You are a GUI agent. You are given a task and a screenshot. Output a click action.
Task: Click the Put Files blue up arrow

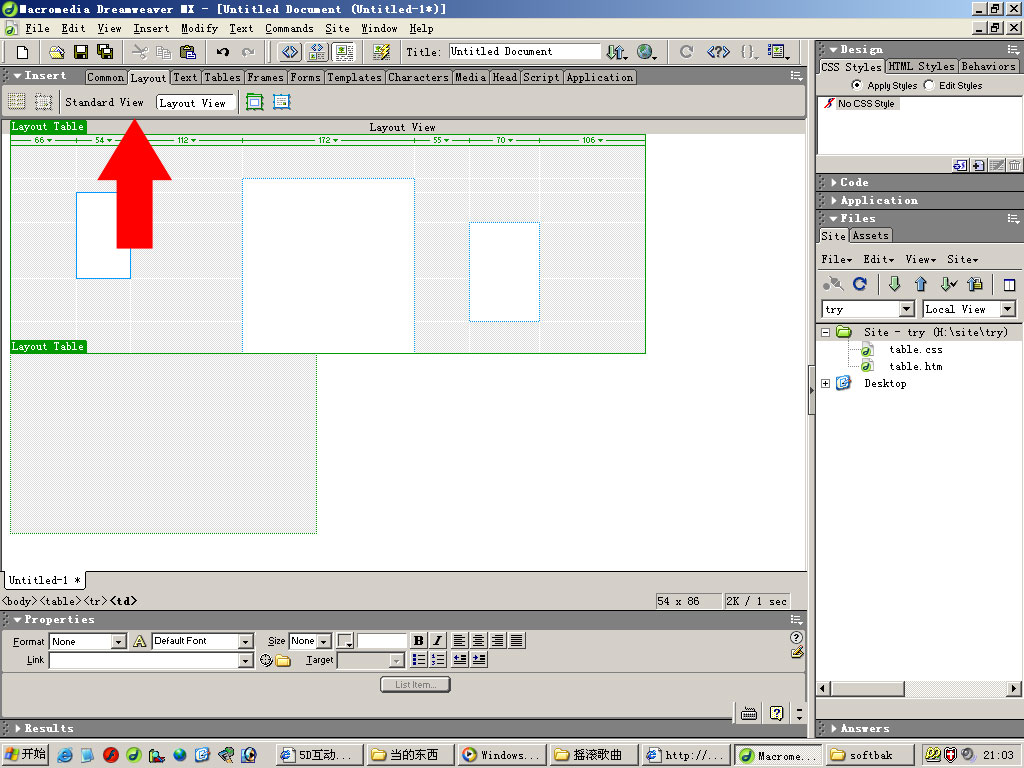pos(921,284)
